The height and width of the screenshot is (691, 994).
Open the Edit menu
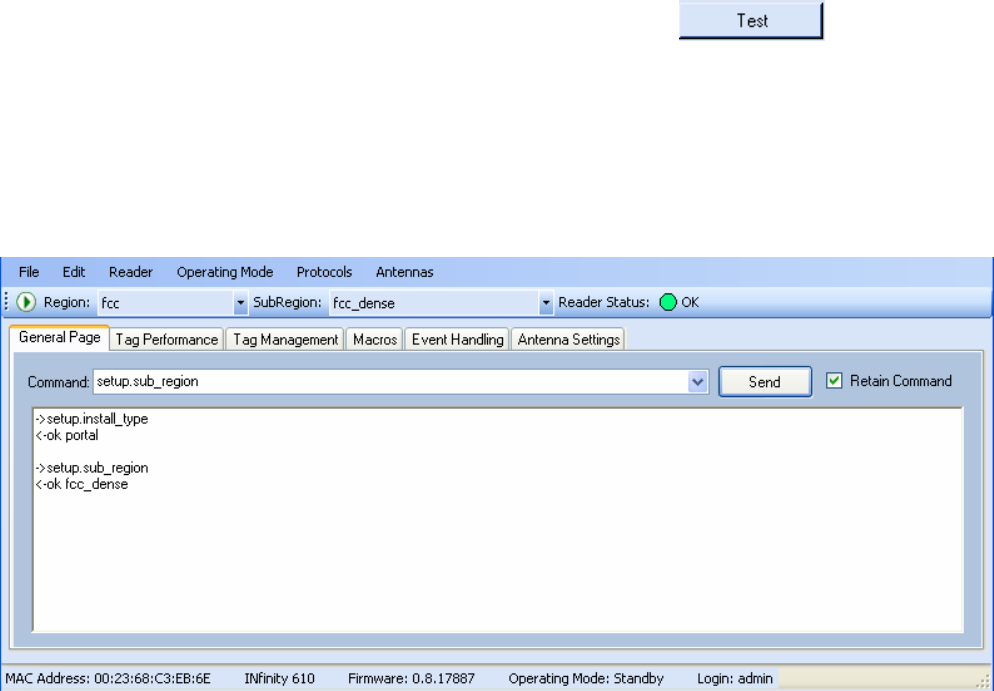[74, 272]
